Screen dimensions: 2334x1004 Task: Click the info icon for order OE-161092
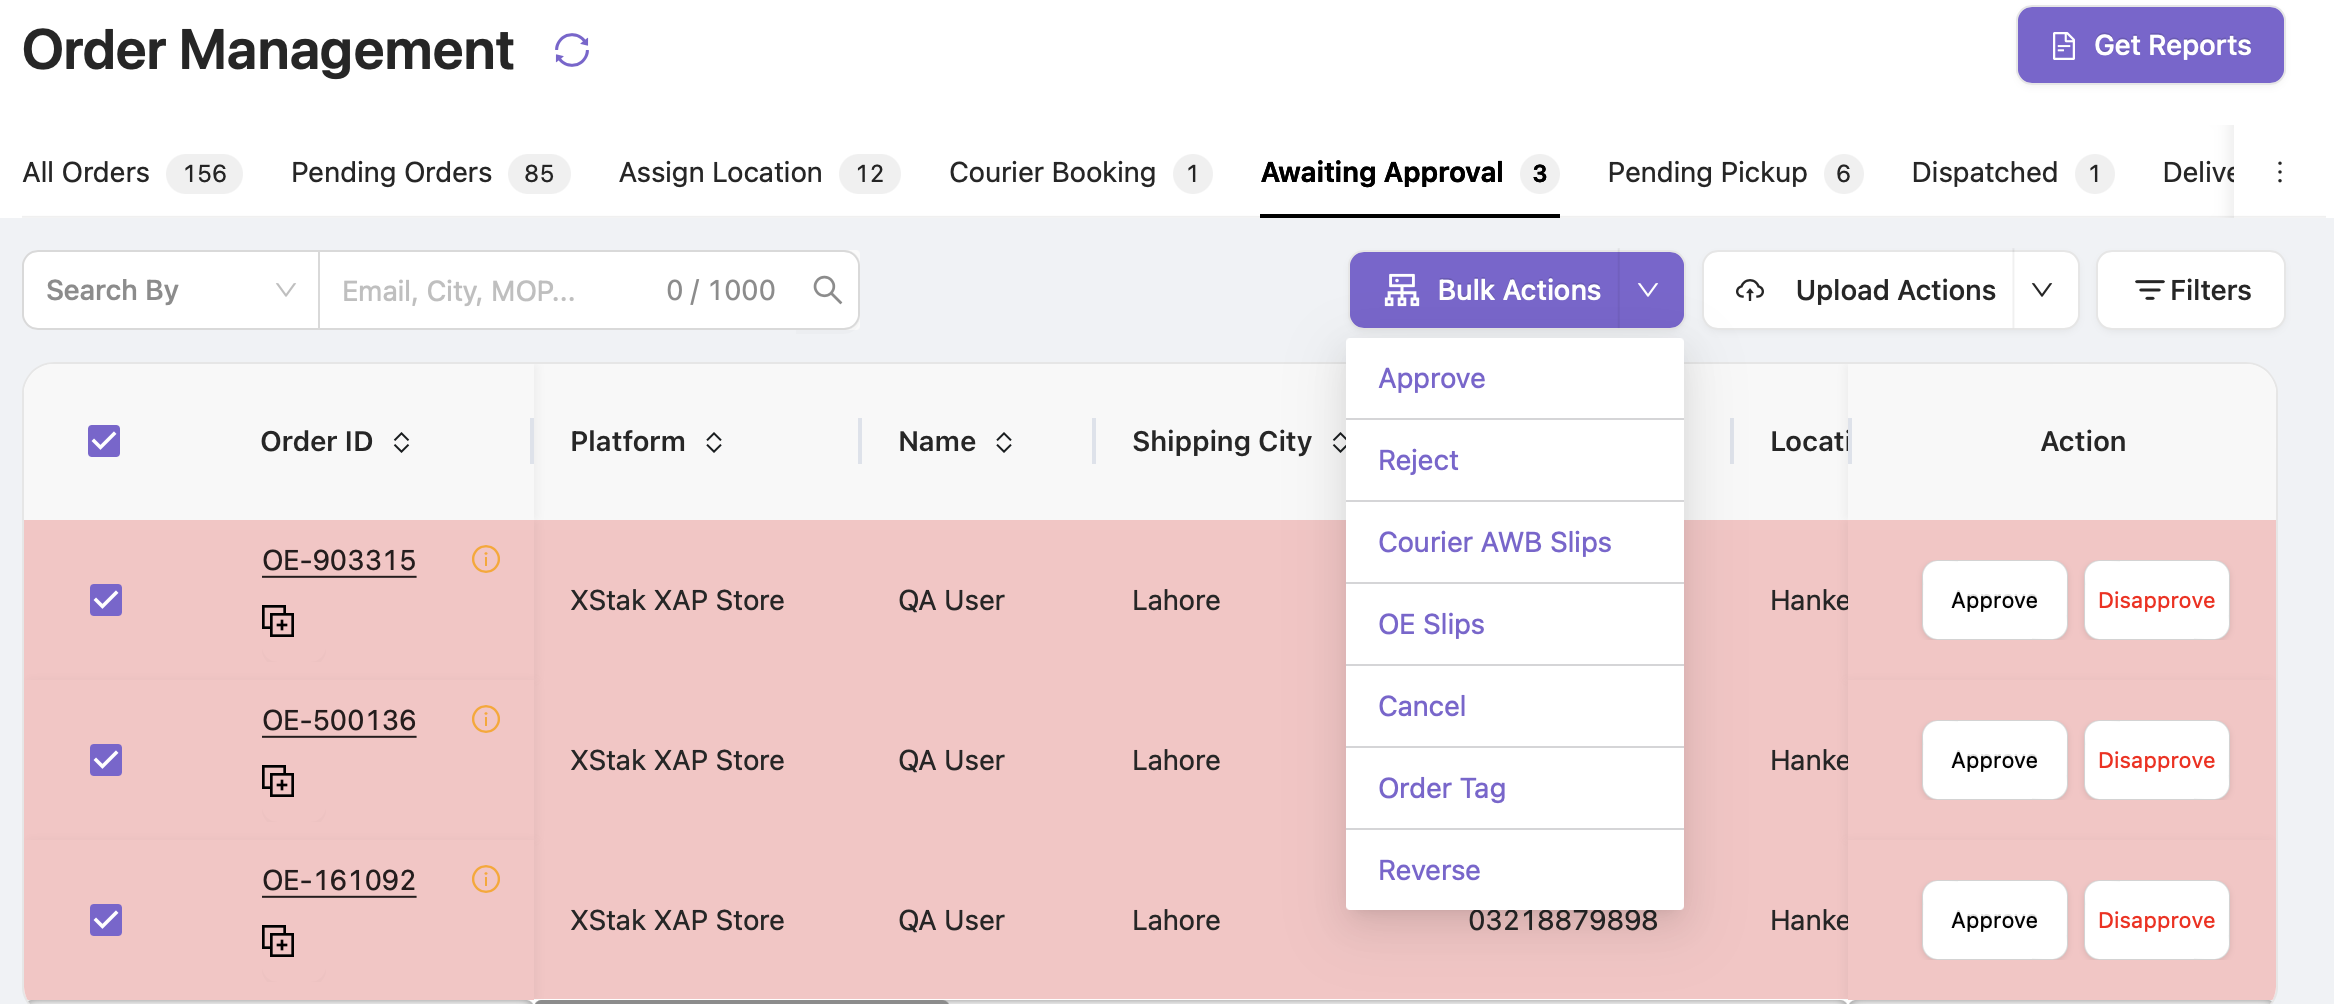tap(486, 879)
